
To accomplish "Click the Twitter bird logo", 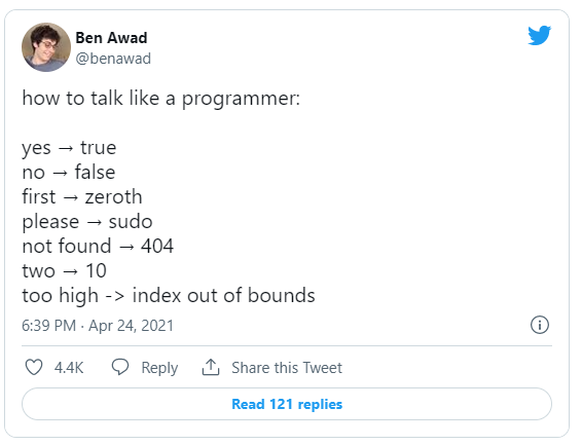I will [x=539, y=35].
